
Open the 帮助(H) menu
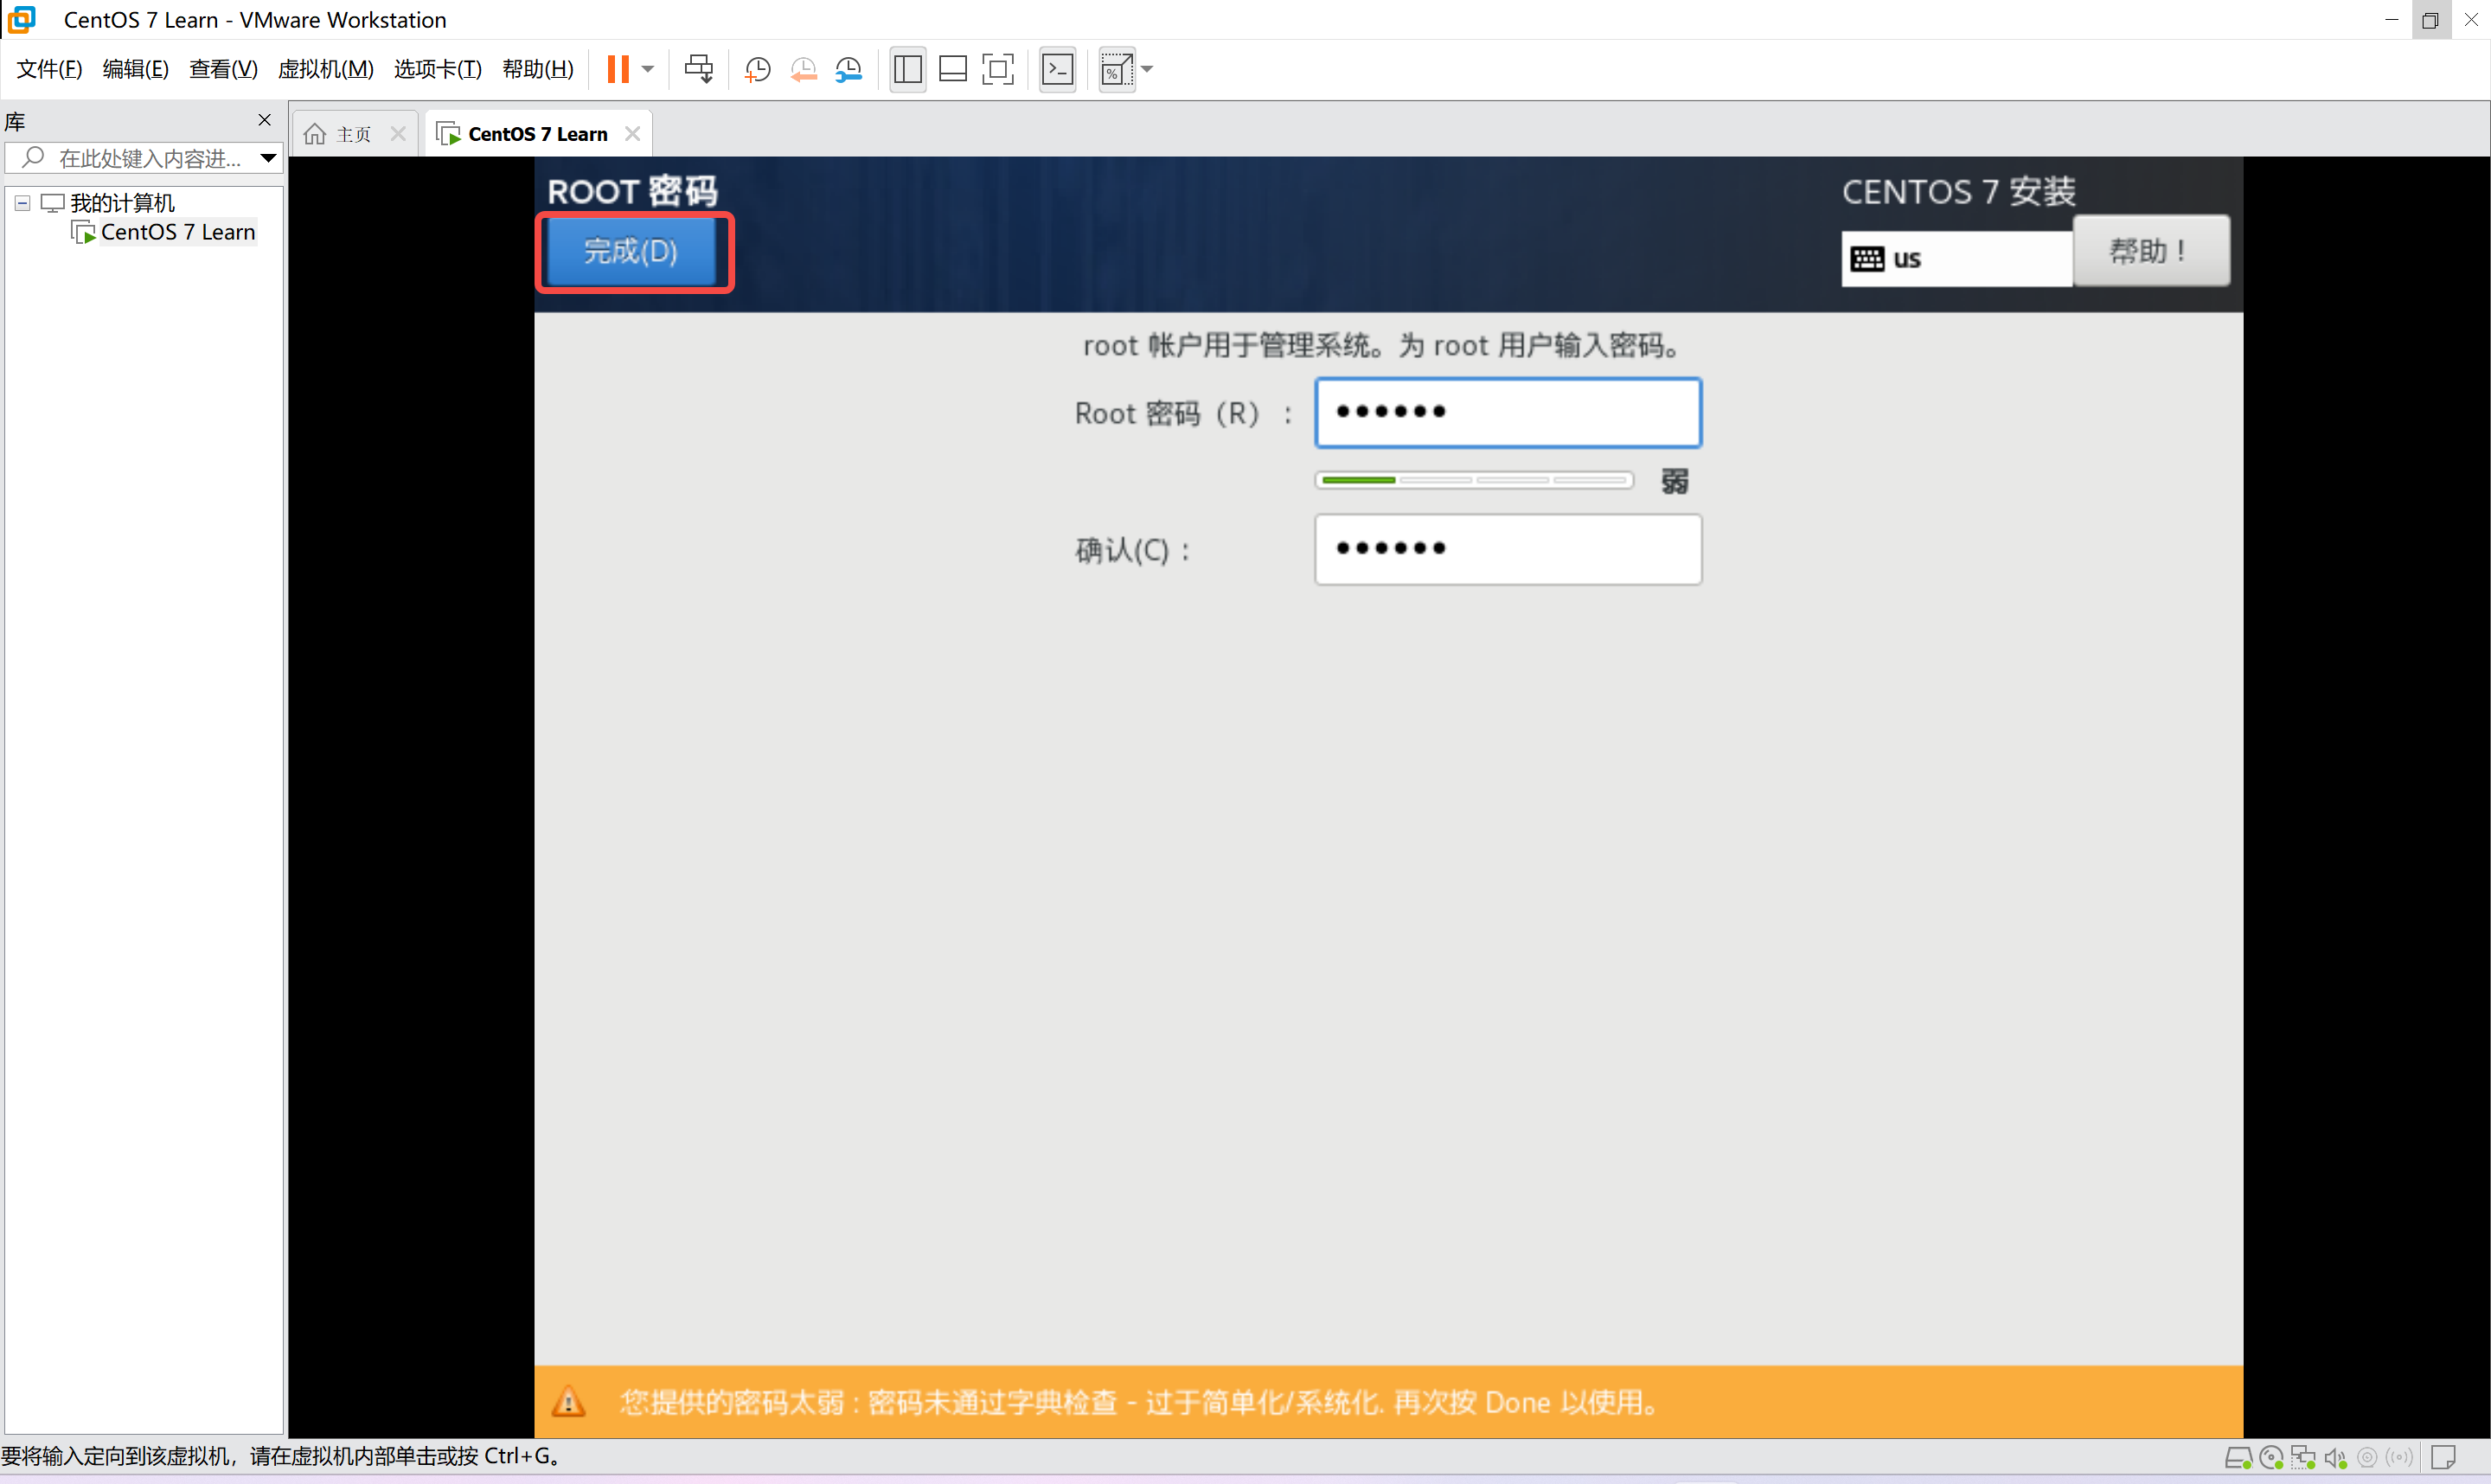pos(538,69)
